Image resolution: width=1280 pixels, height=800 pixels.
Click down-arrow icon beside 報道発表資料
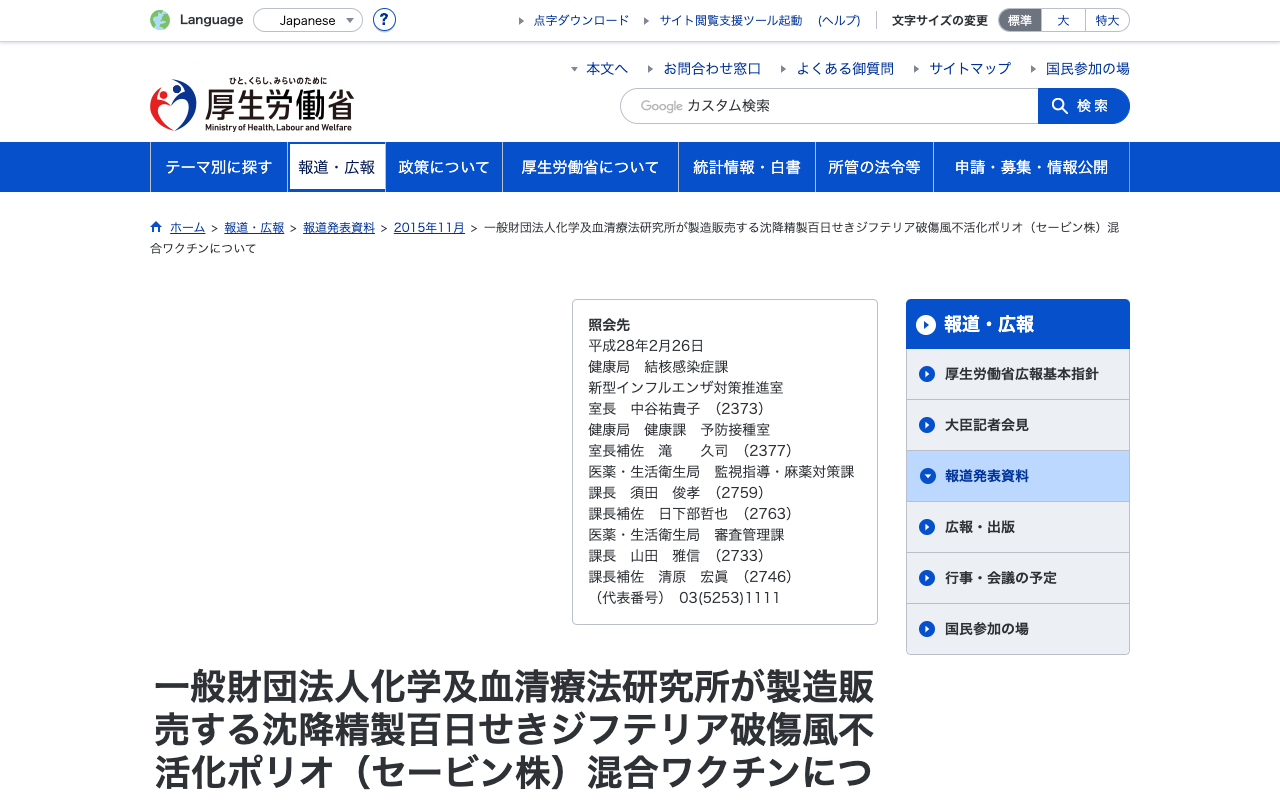click(927, 476)
